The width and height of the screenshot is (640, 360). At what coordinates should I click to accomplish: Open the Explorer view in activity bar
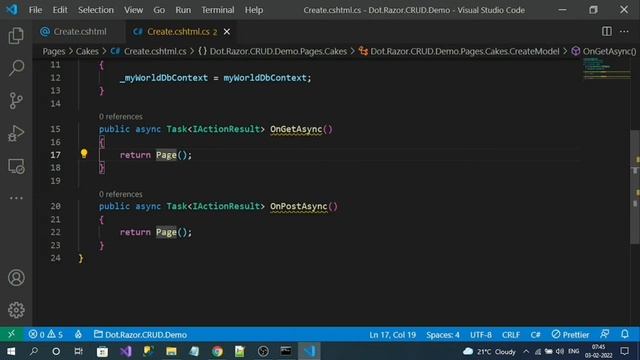pos(16,36)
